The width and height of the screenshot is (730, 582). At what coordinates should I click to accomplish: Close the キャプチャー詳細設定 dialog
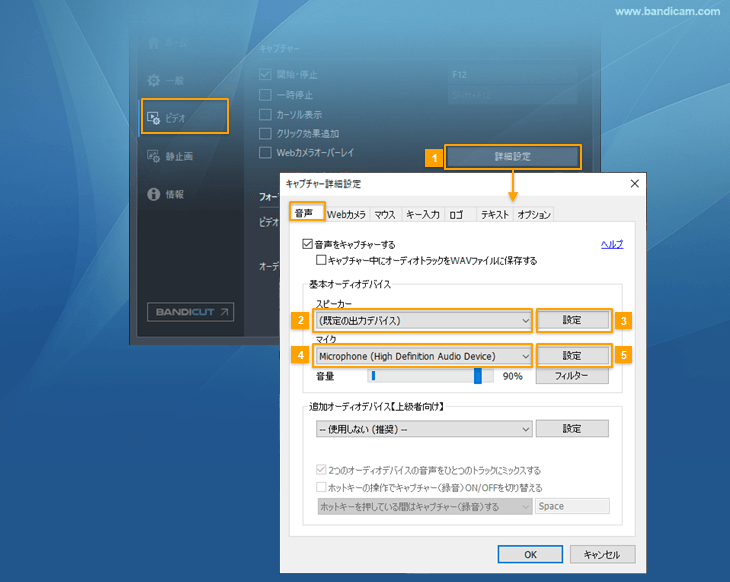[635, 183]
